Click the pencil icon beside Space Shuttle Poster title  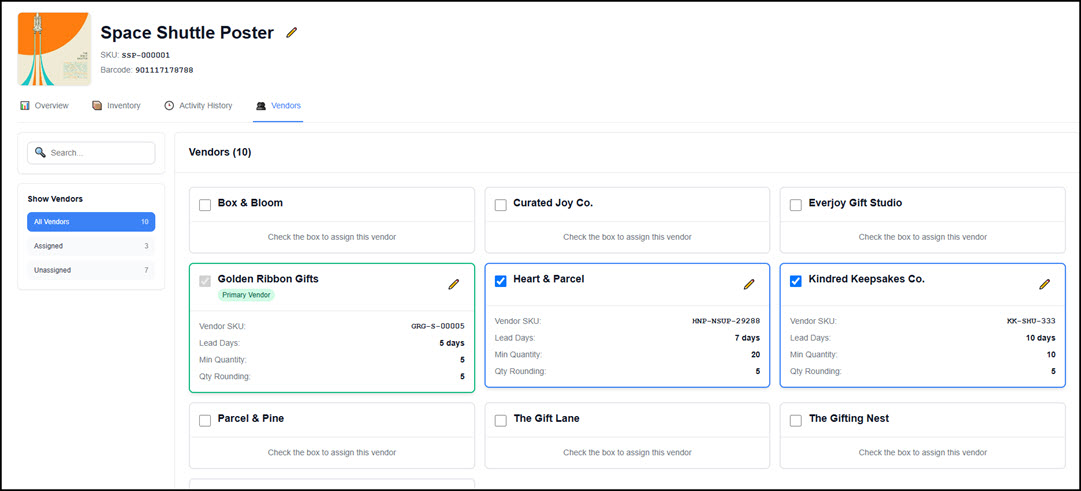coord(292,33)
